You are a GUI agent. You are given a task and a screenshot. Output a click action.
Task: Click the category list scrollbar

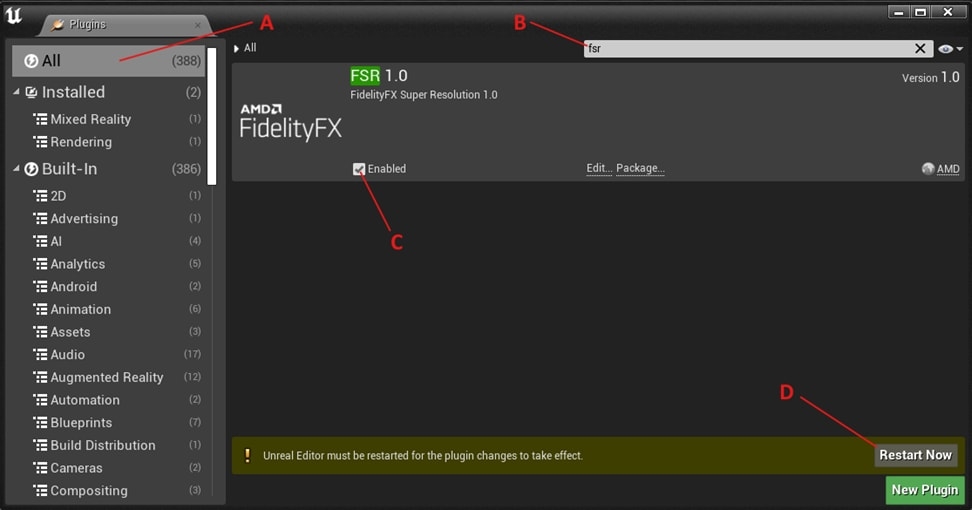pyautogui.click(x=212, y=116)
